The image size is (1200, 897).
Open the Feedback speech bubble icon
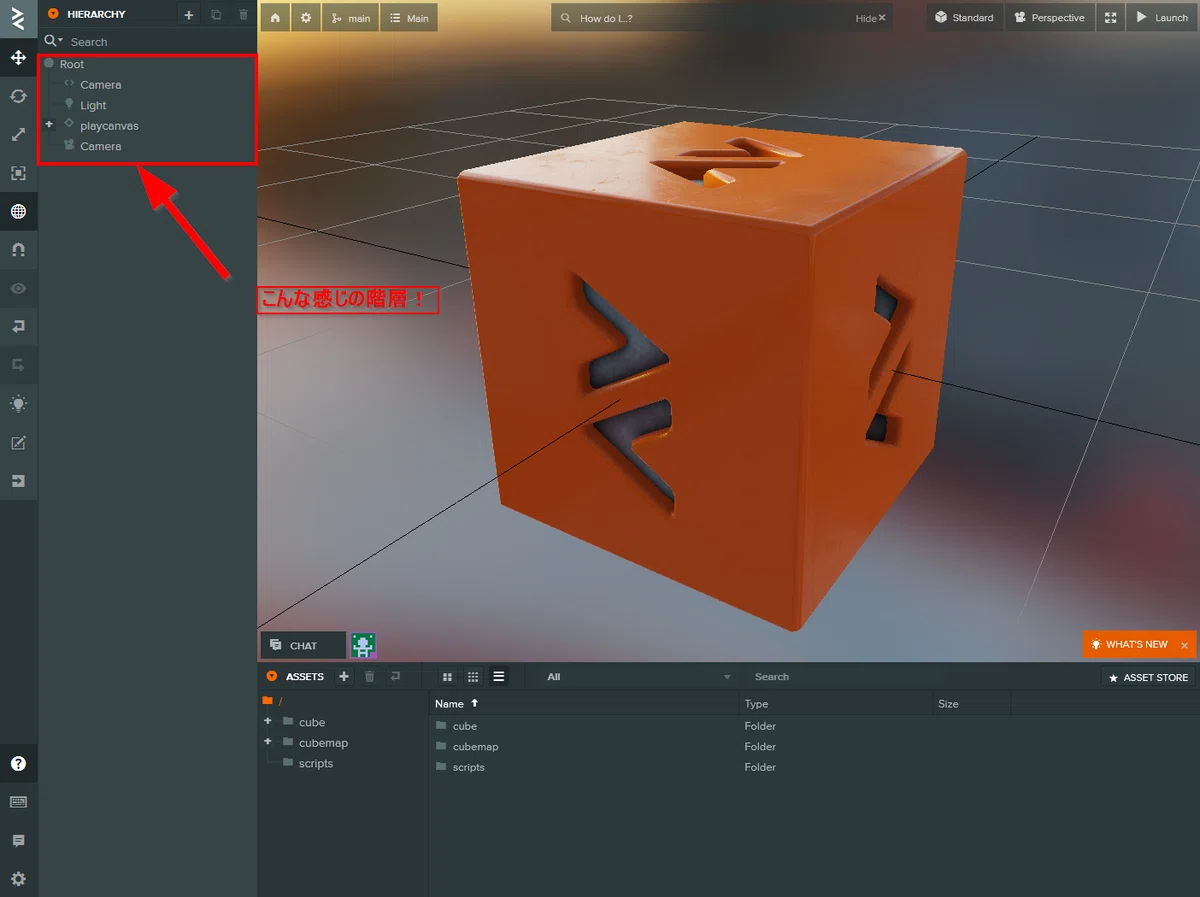click(18, 841)
